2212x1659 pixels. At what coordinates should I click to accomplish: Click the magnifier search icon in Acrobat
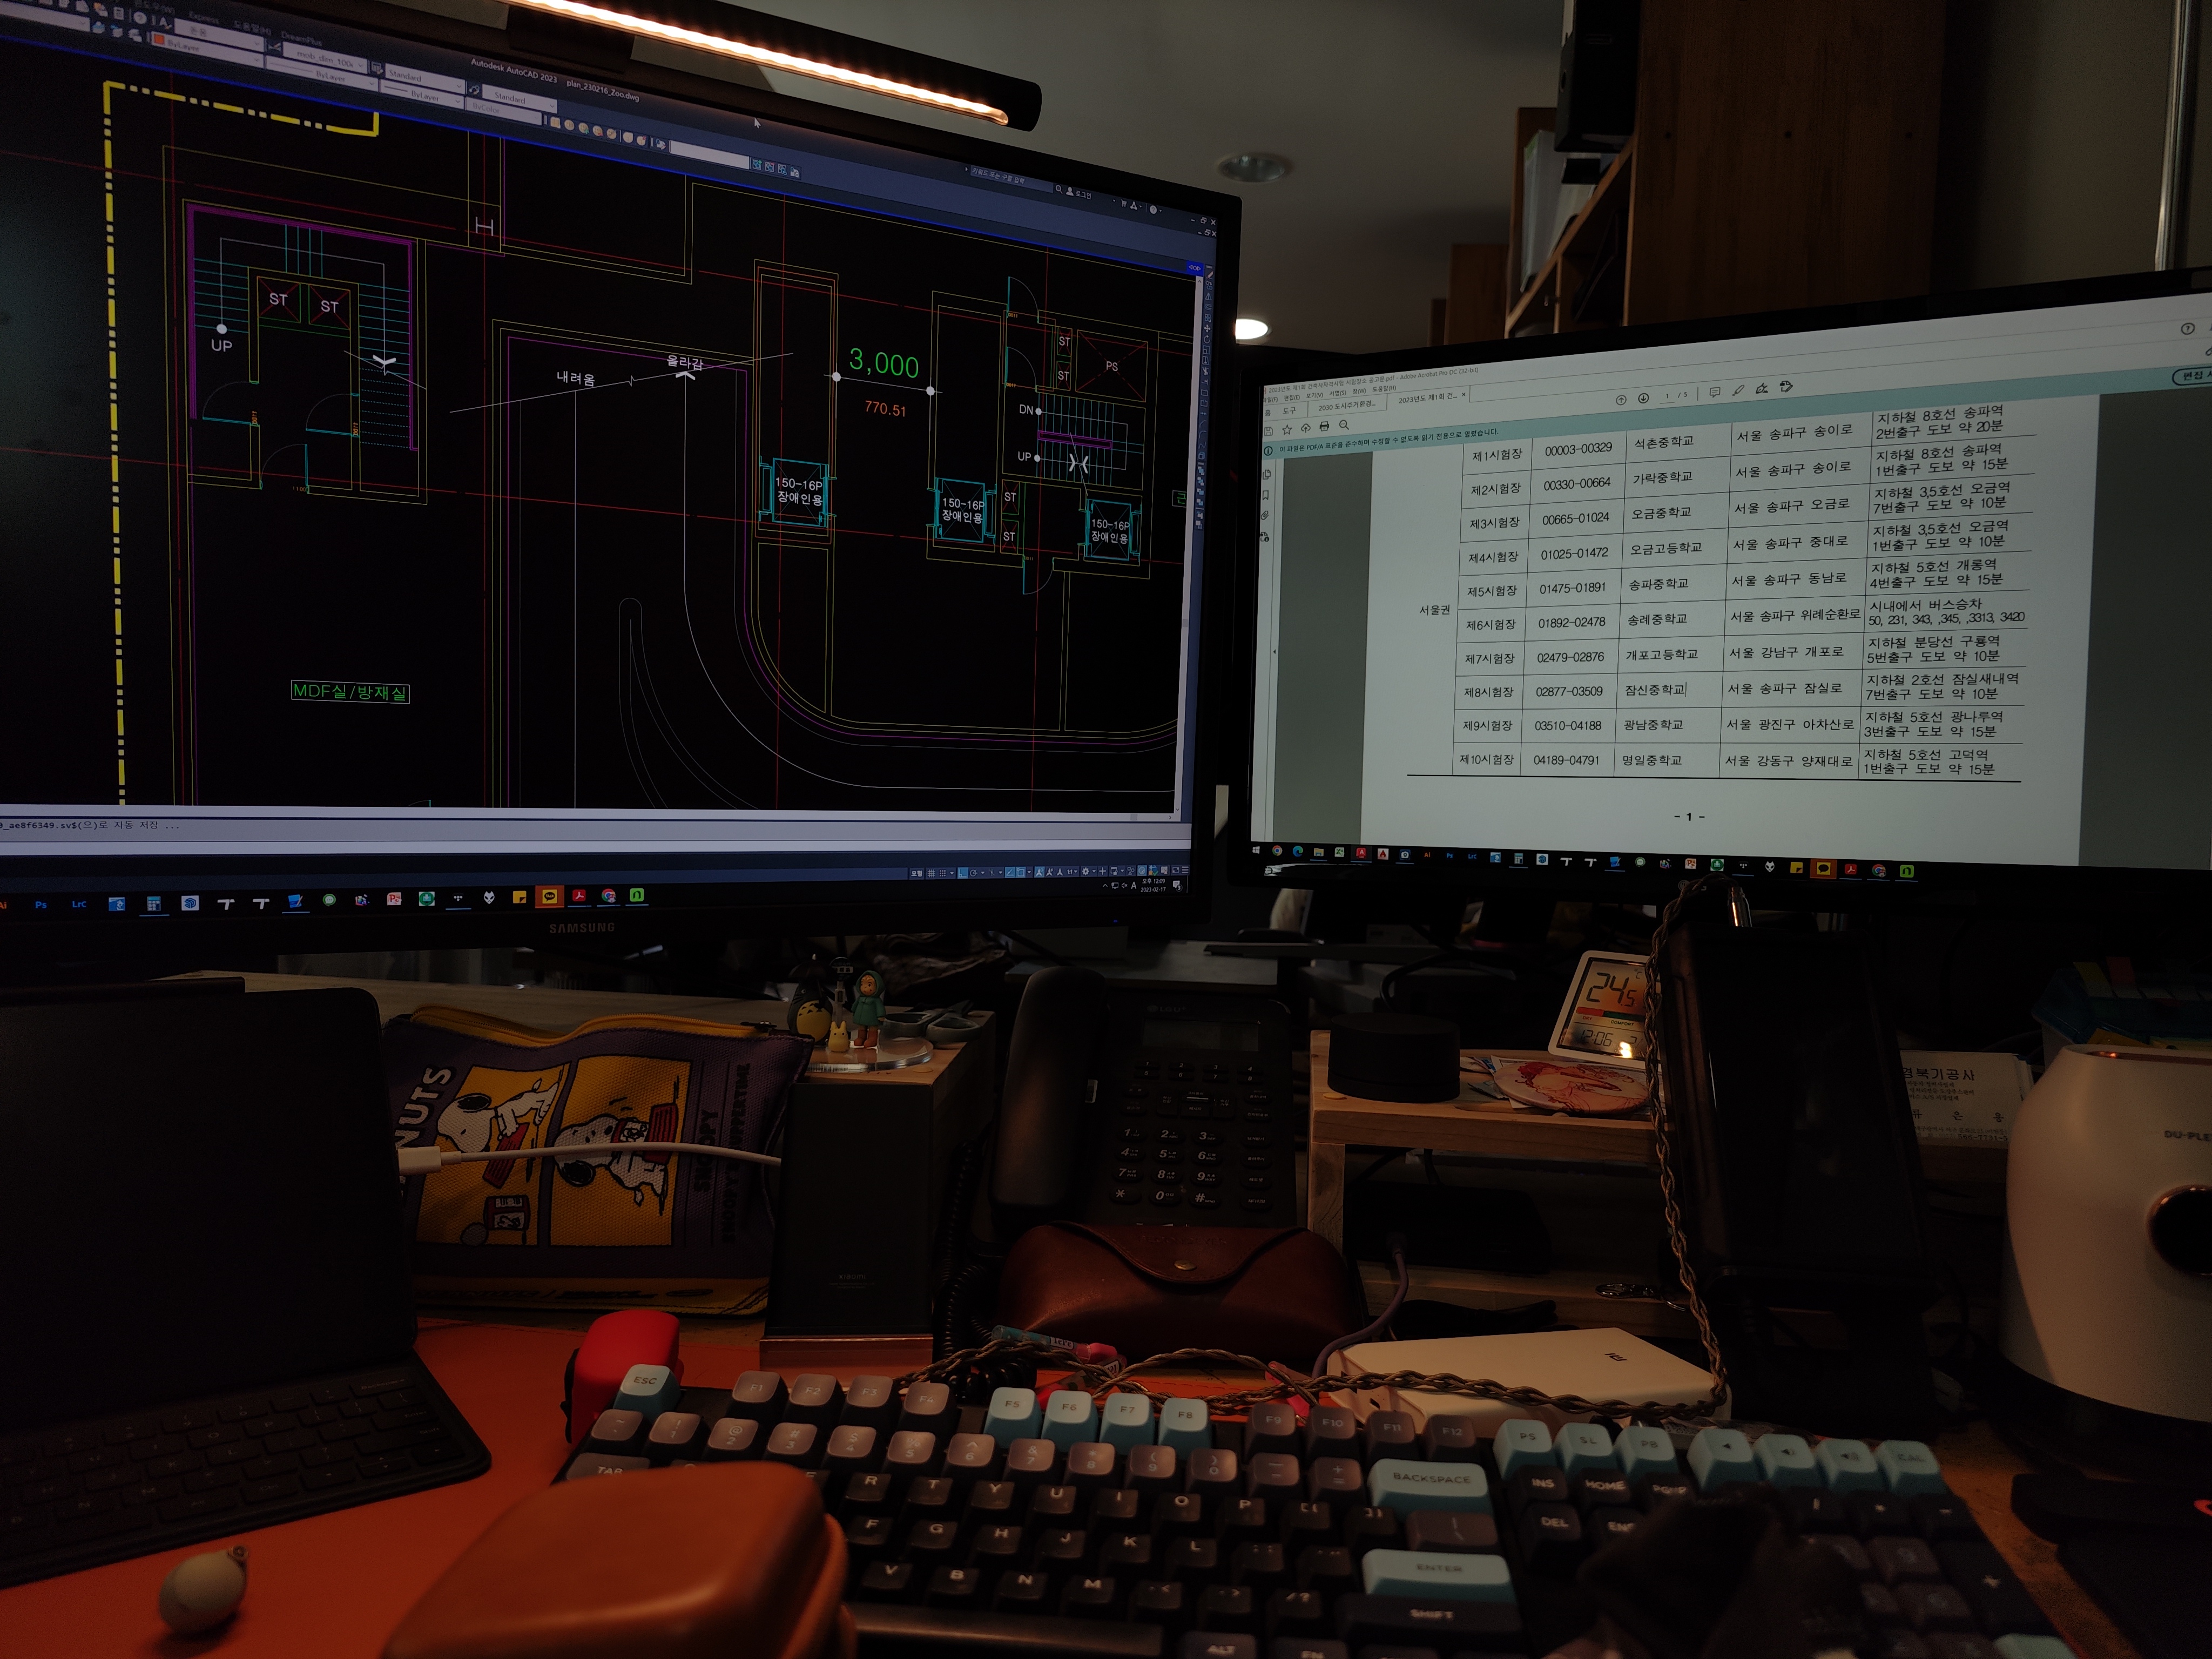[1344, 425]
